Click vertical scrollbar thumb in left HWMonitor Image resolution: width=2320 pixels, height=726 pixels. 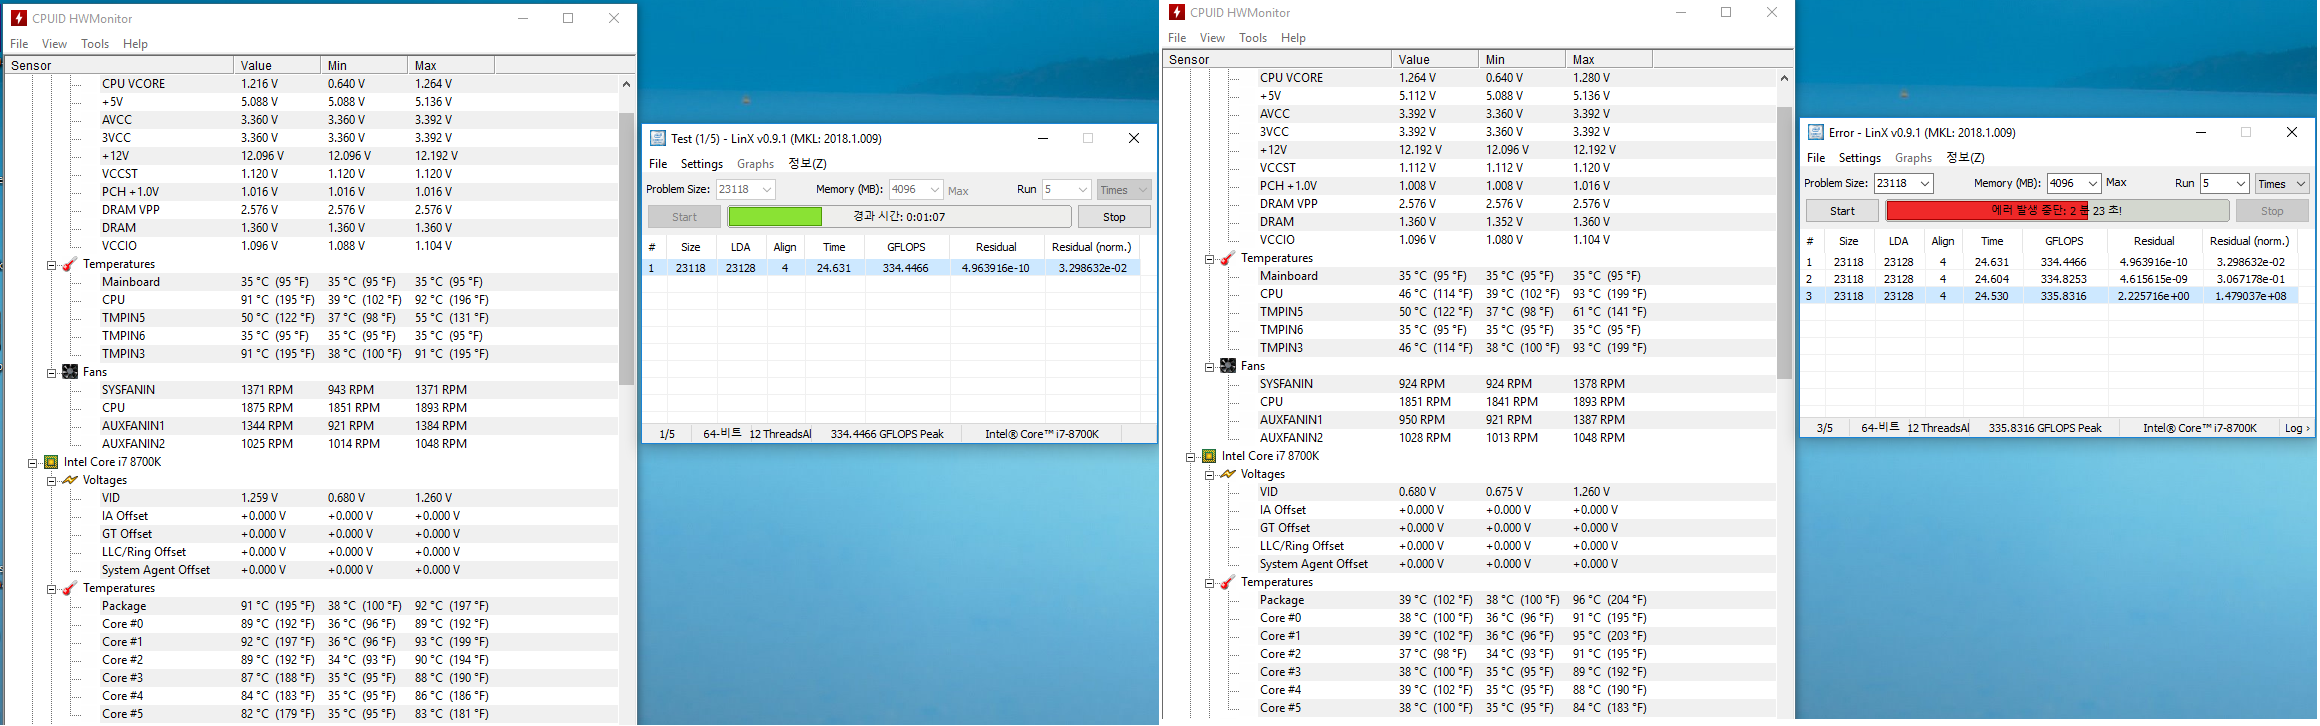[x=627, y=249]
